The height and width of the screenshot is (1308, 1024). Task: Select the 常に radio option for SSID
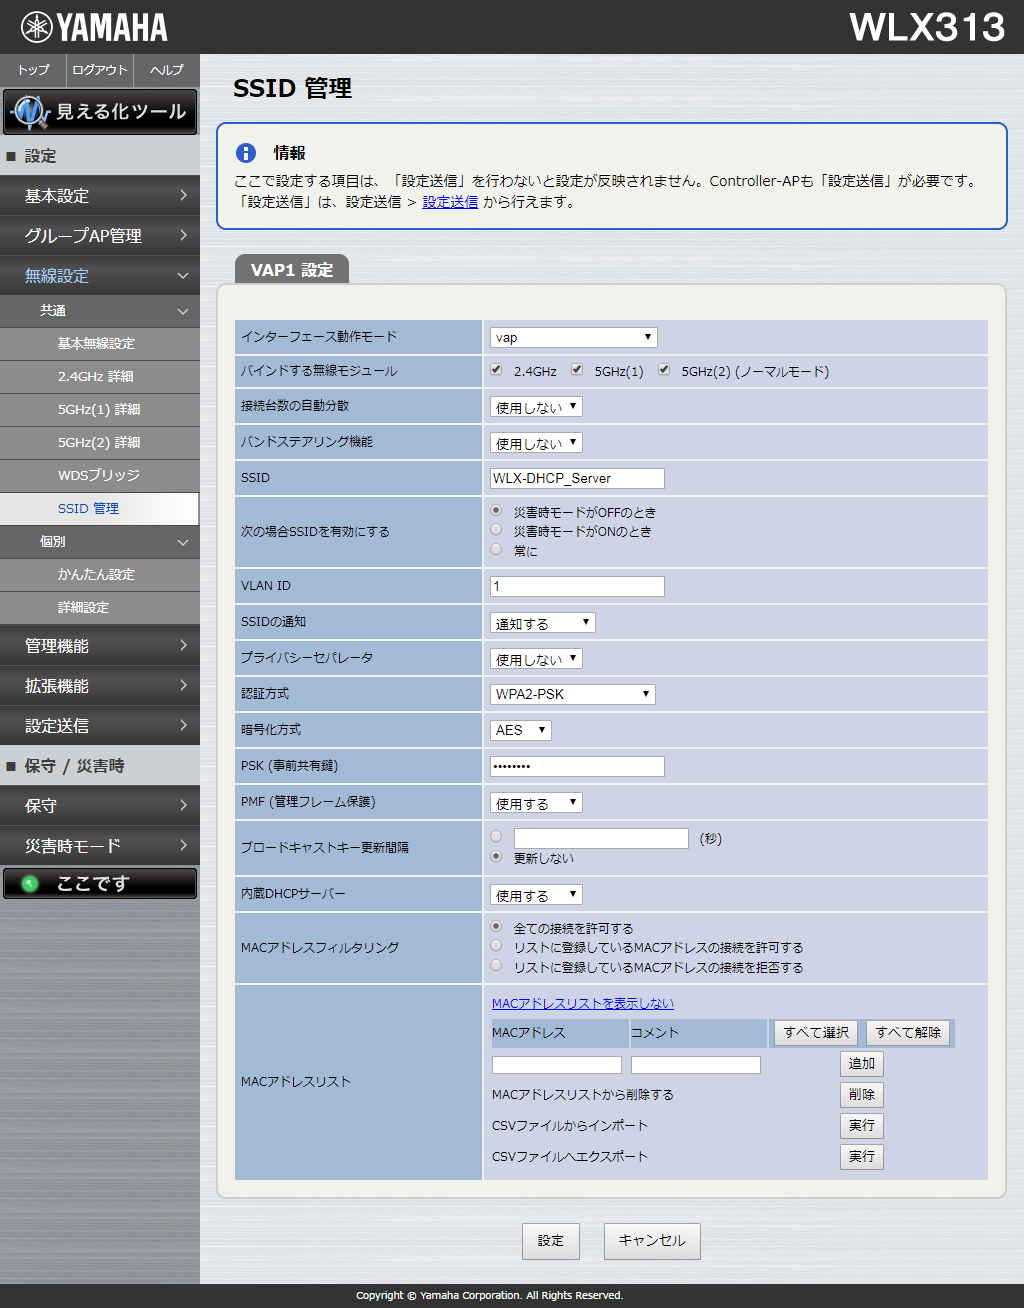point(496,549)
